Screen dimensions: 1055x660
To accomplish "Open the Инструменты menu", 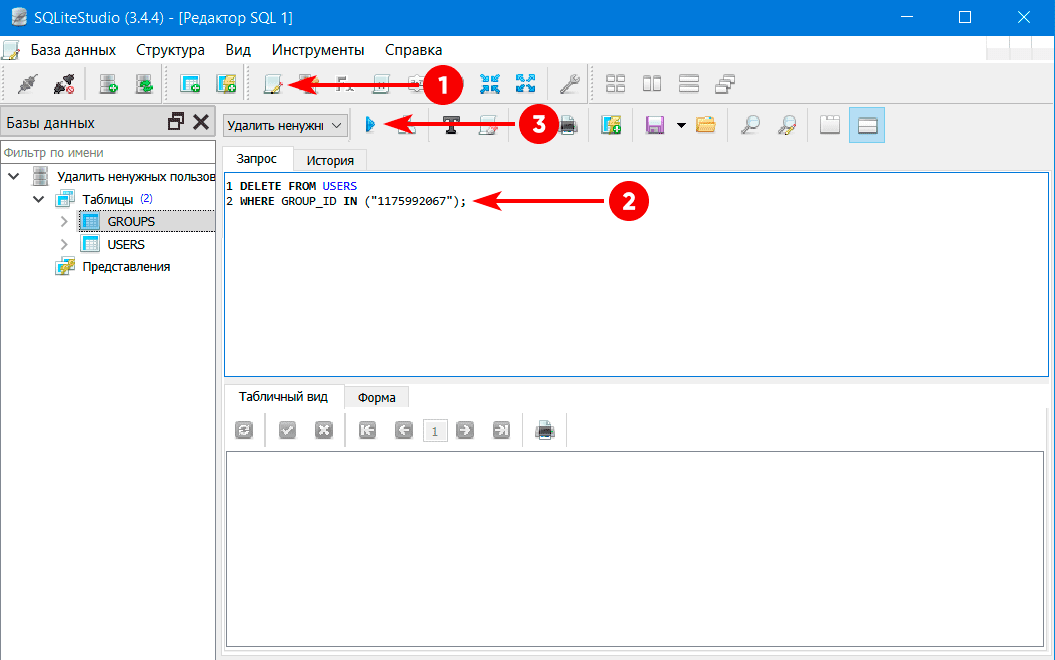I will 317,50.
